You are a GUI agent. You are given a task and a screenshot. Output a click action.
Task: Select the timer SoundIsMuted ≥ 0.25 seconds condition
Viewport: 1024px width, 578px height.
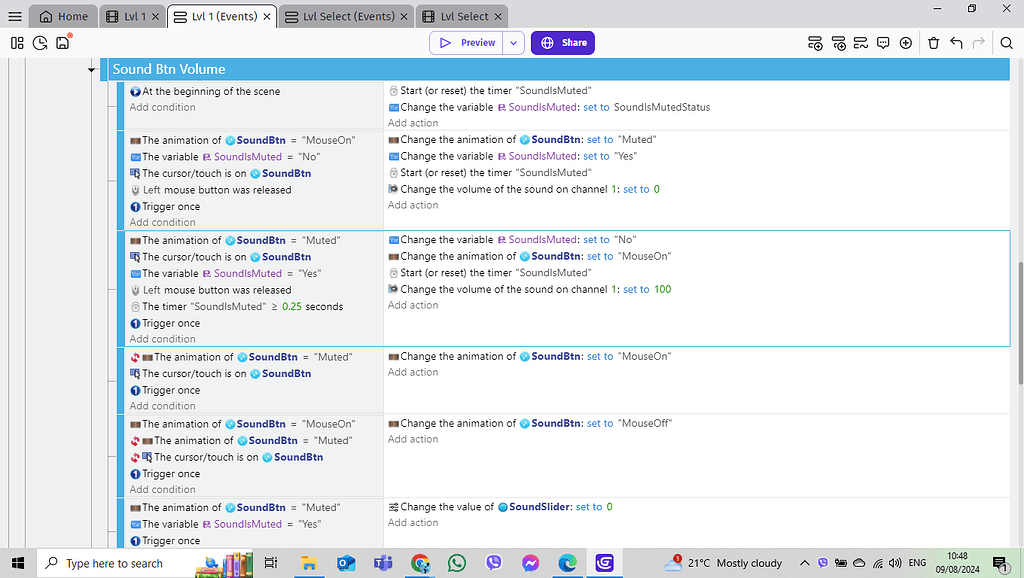[x=236, y=306]
